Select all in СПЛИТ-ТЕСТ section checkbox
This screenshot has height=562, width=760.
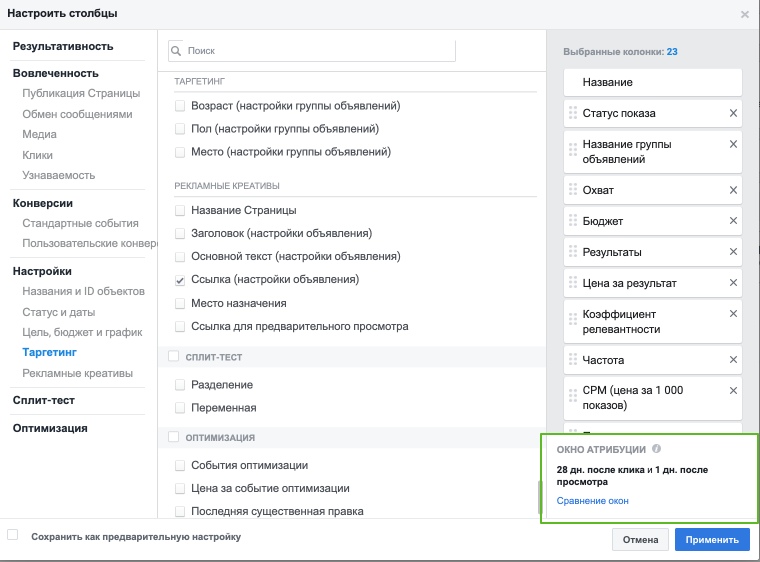(174, 356)
